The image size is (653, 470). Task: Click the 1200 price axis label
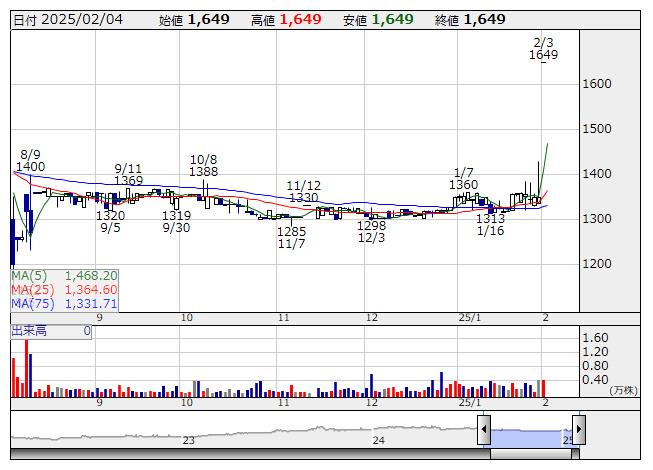[x=597, y=264]
